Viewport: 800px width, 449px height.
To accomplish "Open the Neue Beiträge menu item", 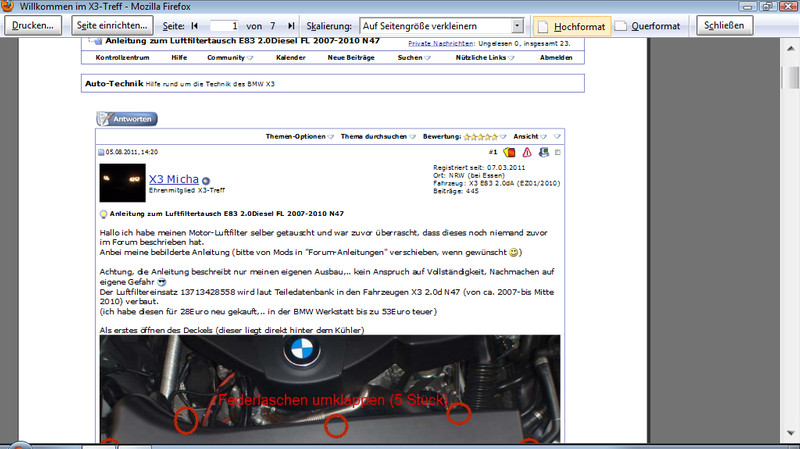I will pos(351,58).
